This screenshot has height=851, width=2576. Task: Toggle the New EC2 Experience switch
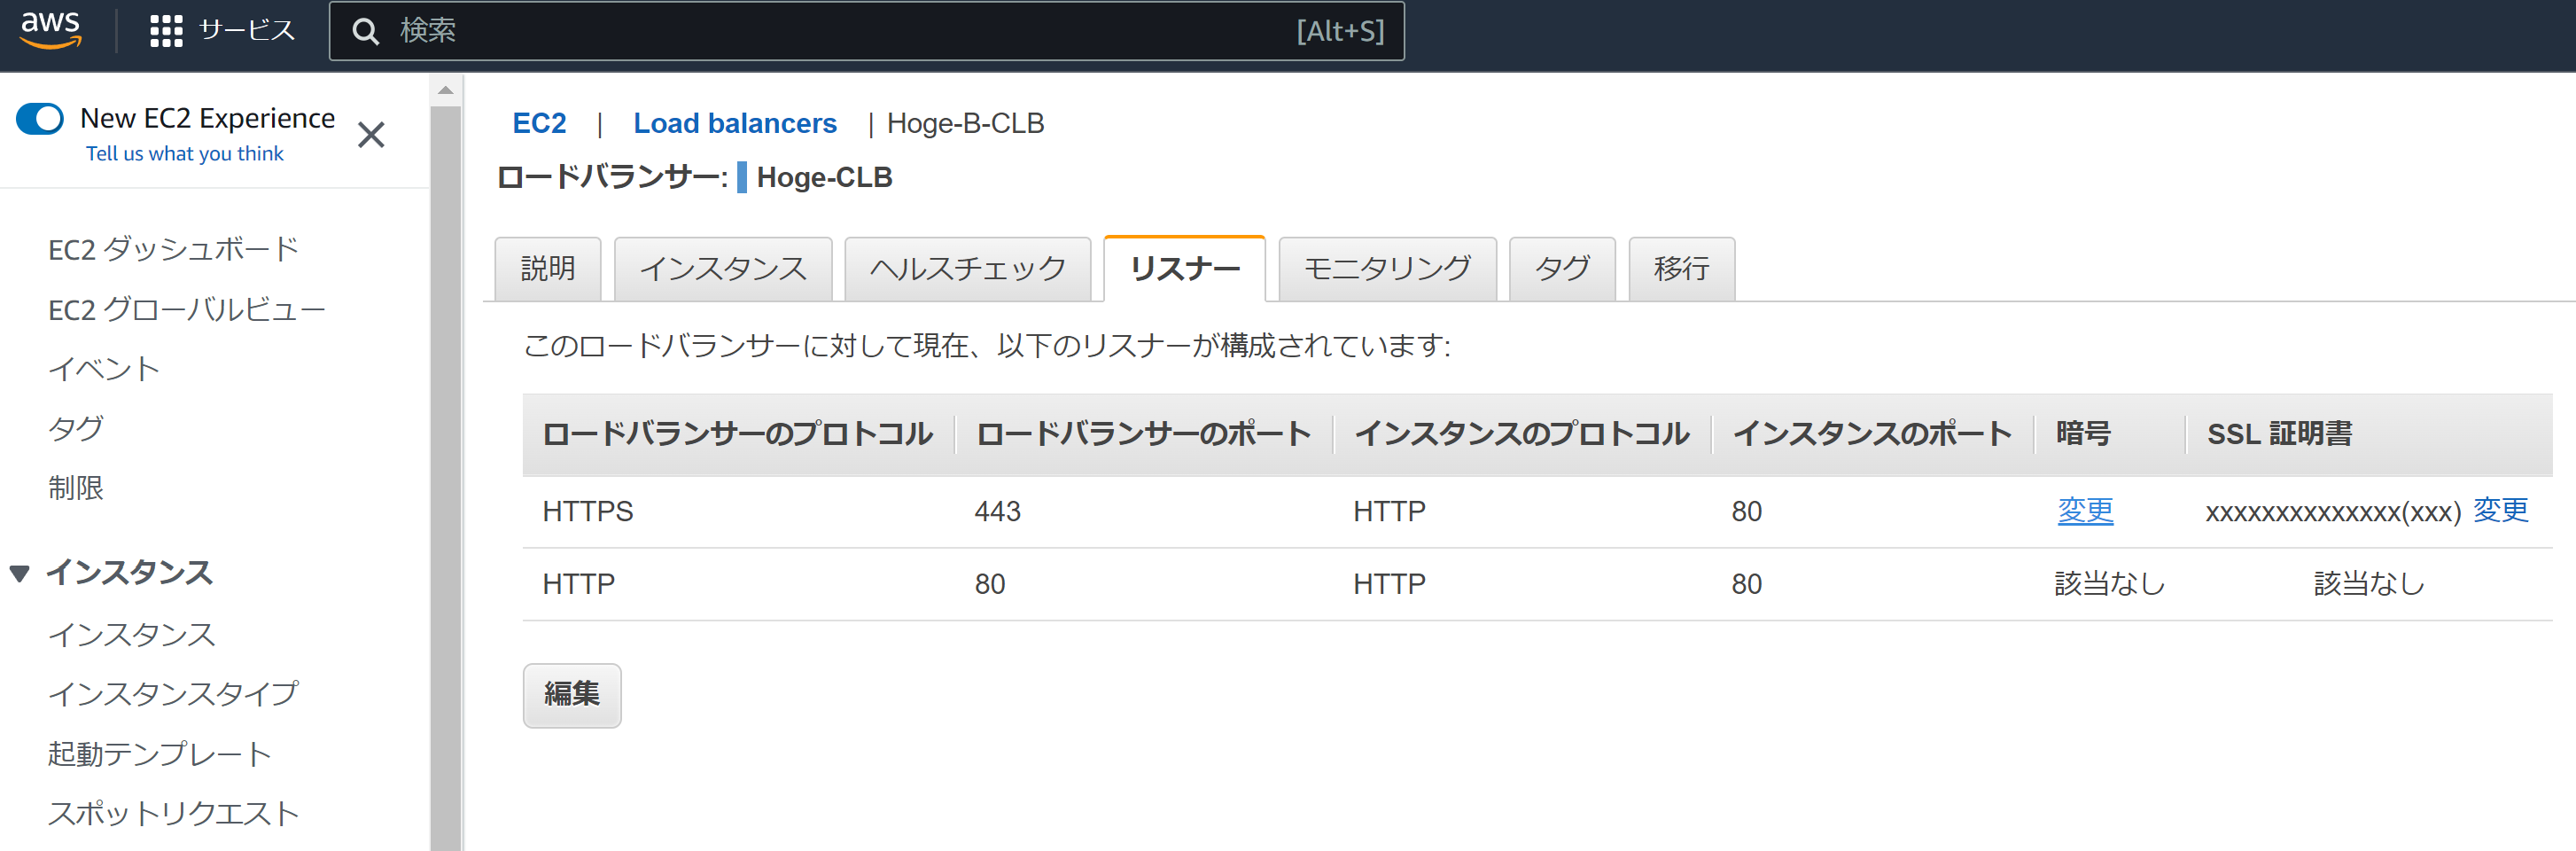click(x=40, y=119)
